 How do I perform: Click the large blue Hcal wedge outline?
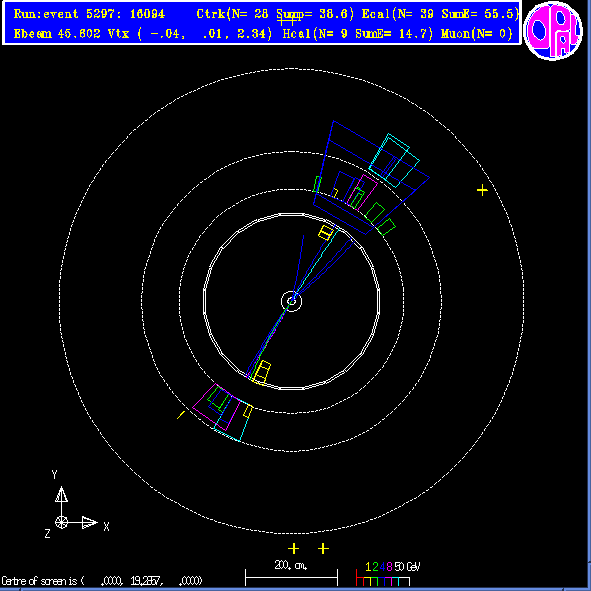click(x=371, y=178)
